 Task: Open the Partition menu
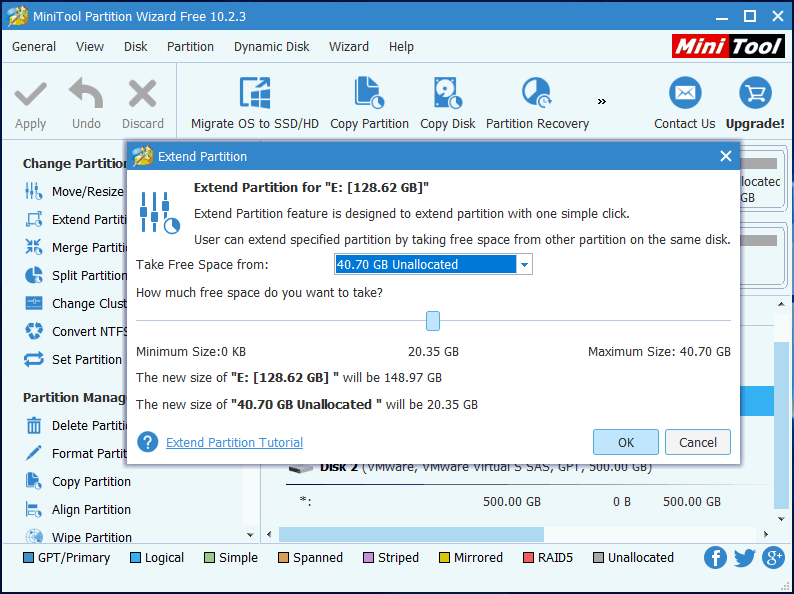[x=190, y=47]
